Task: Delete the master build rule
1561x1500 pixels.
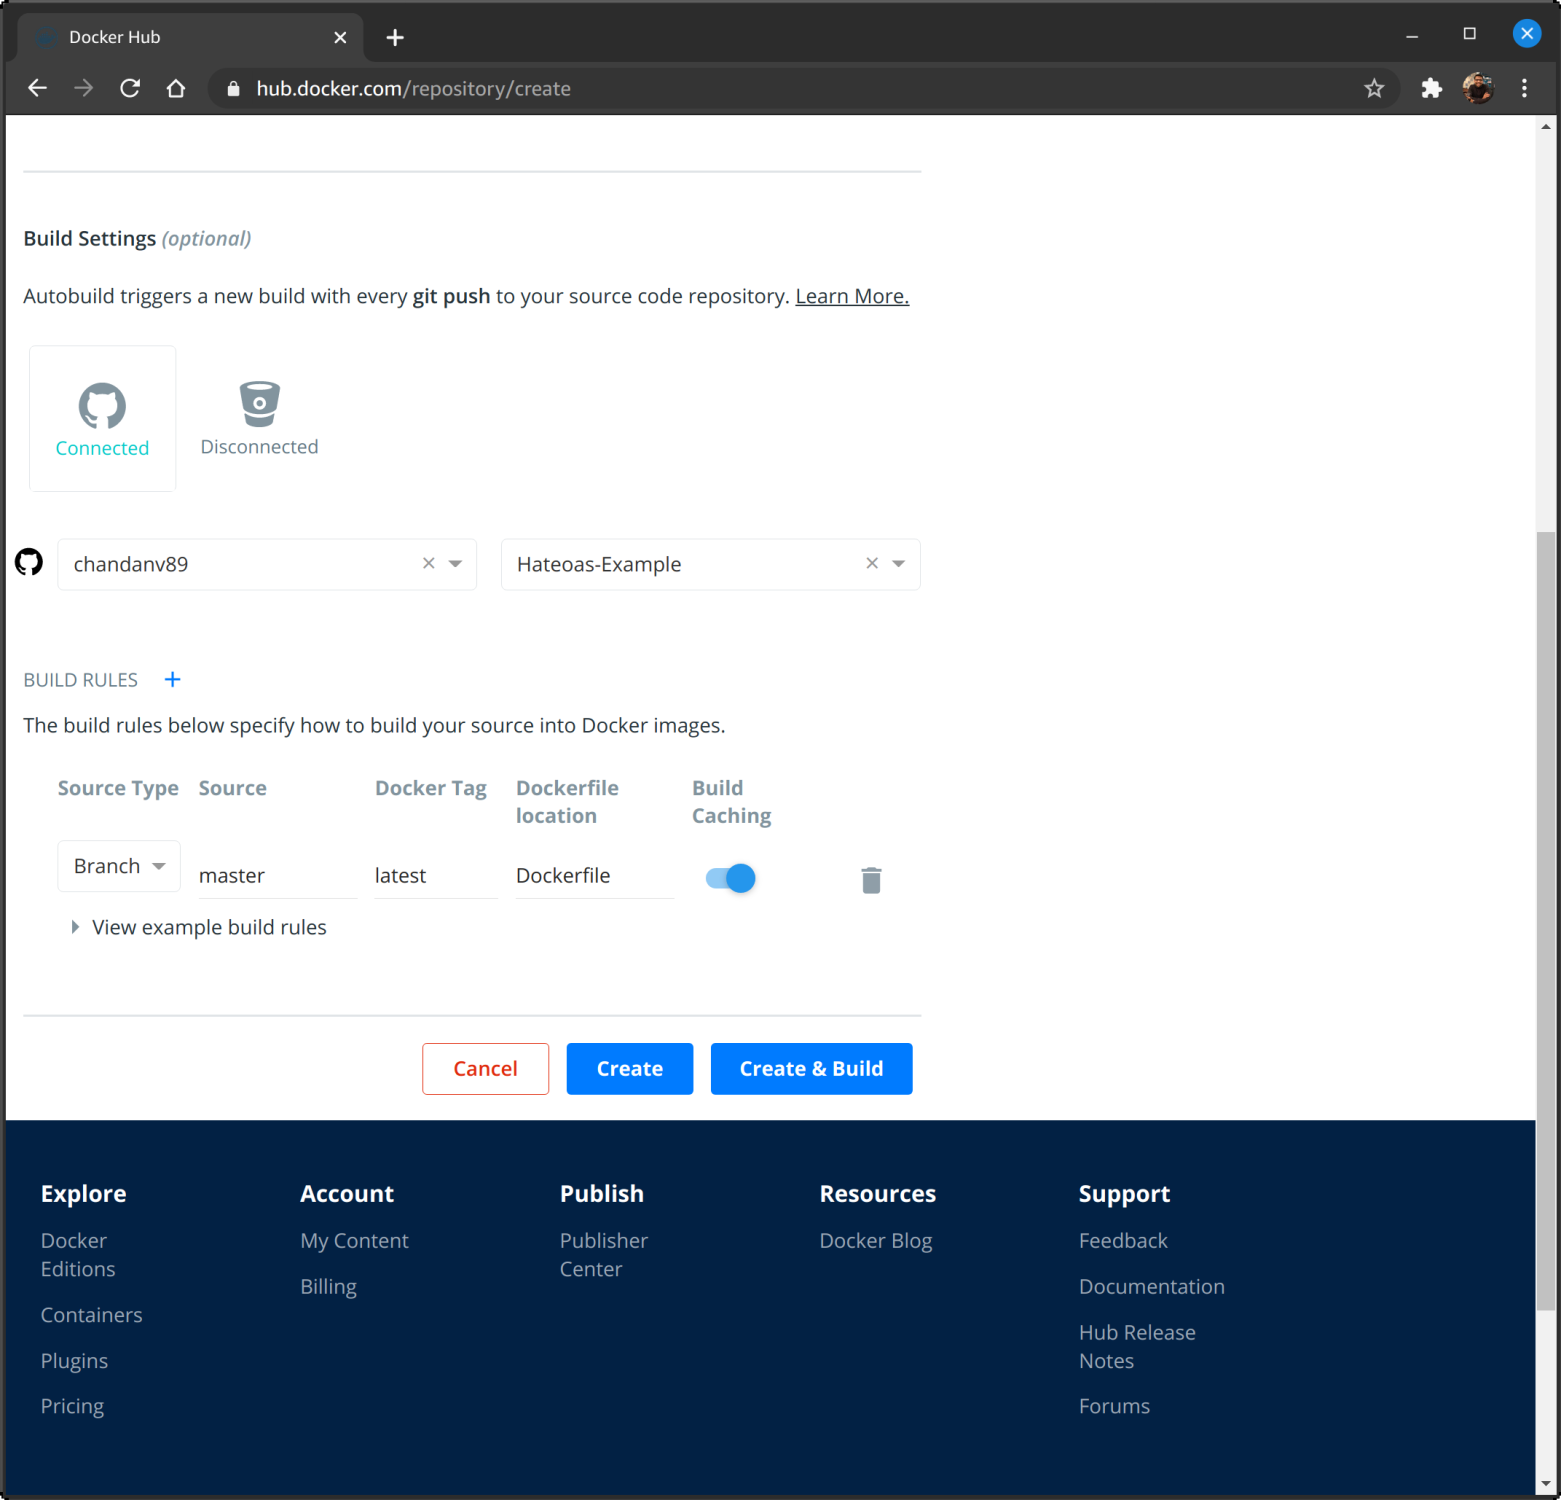Action: 870,879
